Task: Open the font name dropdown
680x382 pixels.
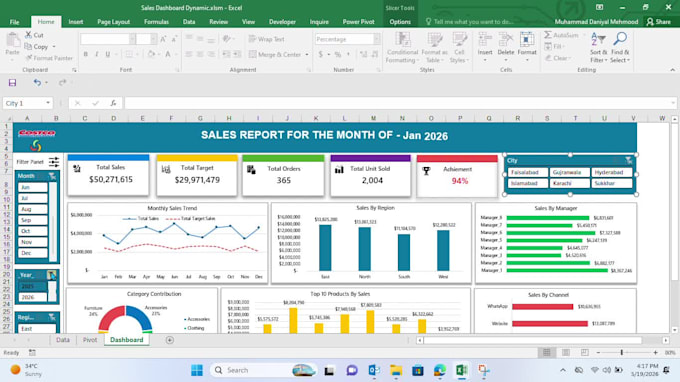Action: pyautogui.click(x=132, y=39)
